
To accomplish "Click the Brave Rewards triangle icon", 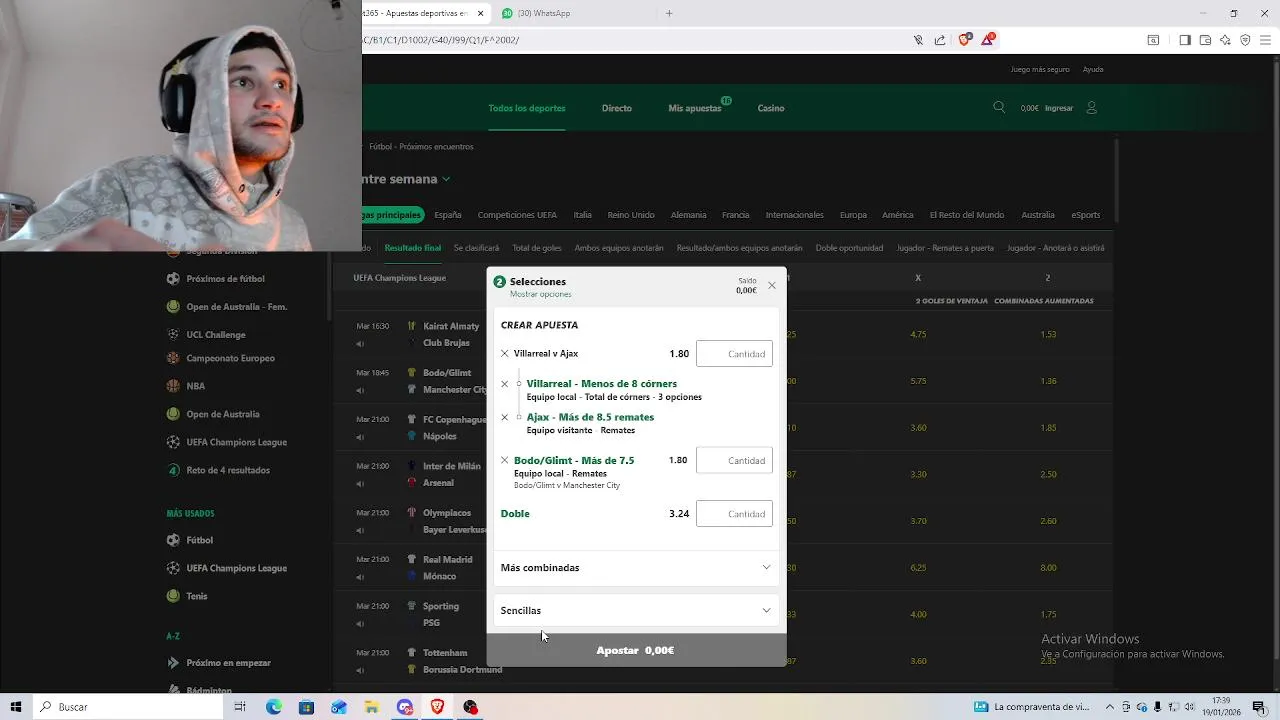I will point(988,40).
